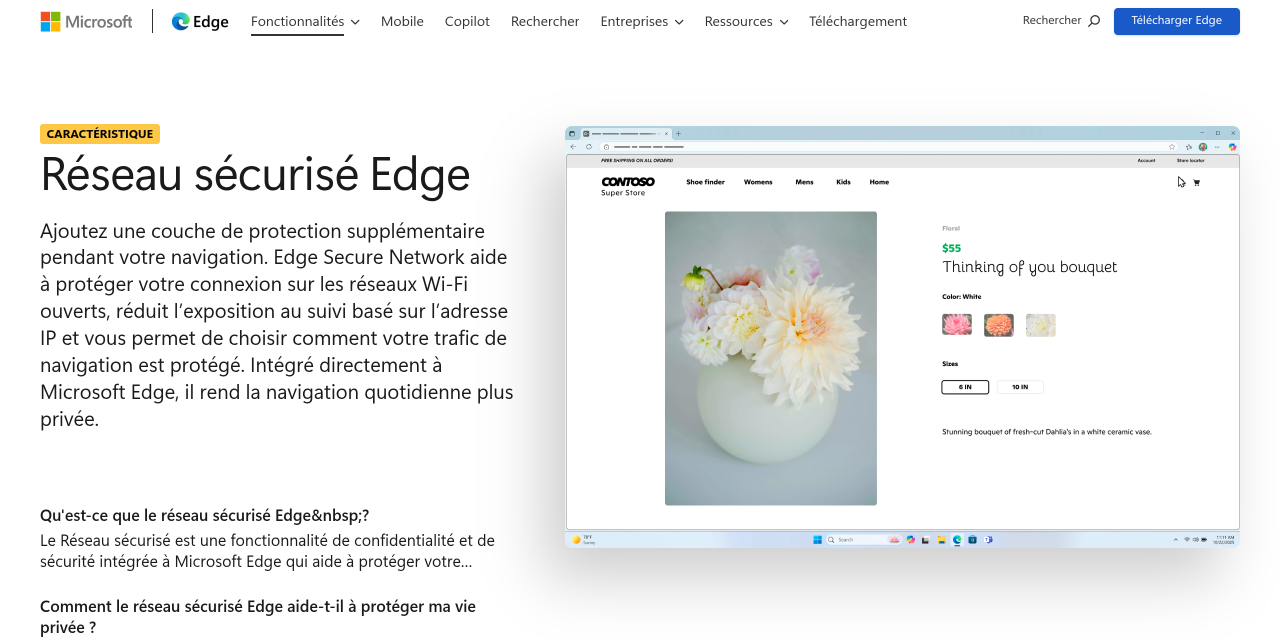Click the Contoso Super Store logo
This screenshot has height=640, width=1280.
point(628,186)
